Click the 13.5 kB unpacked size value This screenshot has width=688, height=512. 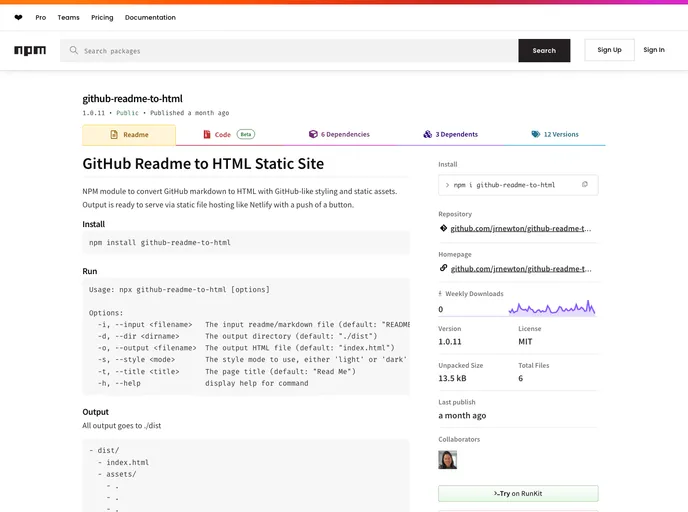coord(452,378)
